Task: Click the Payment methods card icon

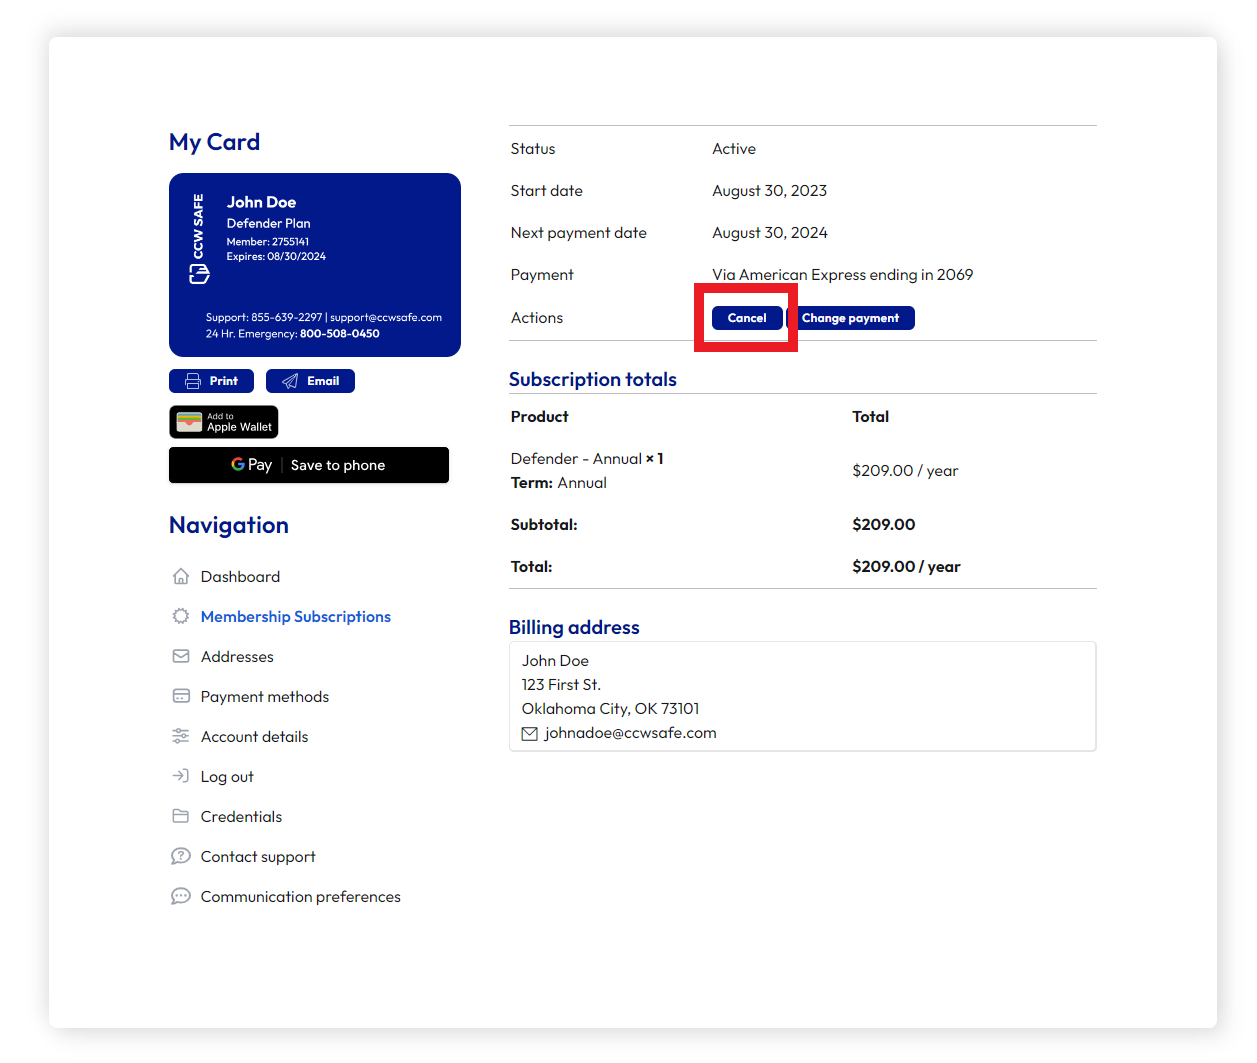Action: (181, 696)
